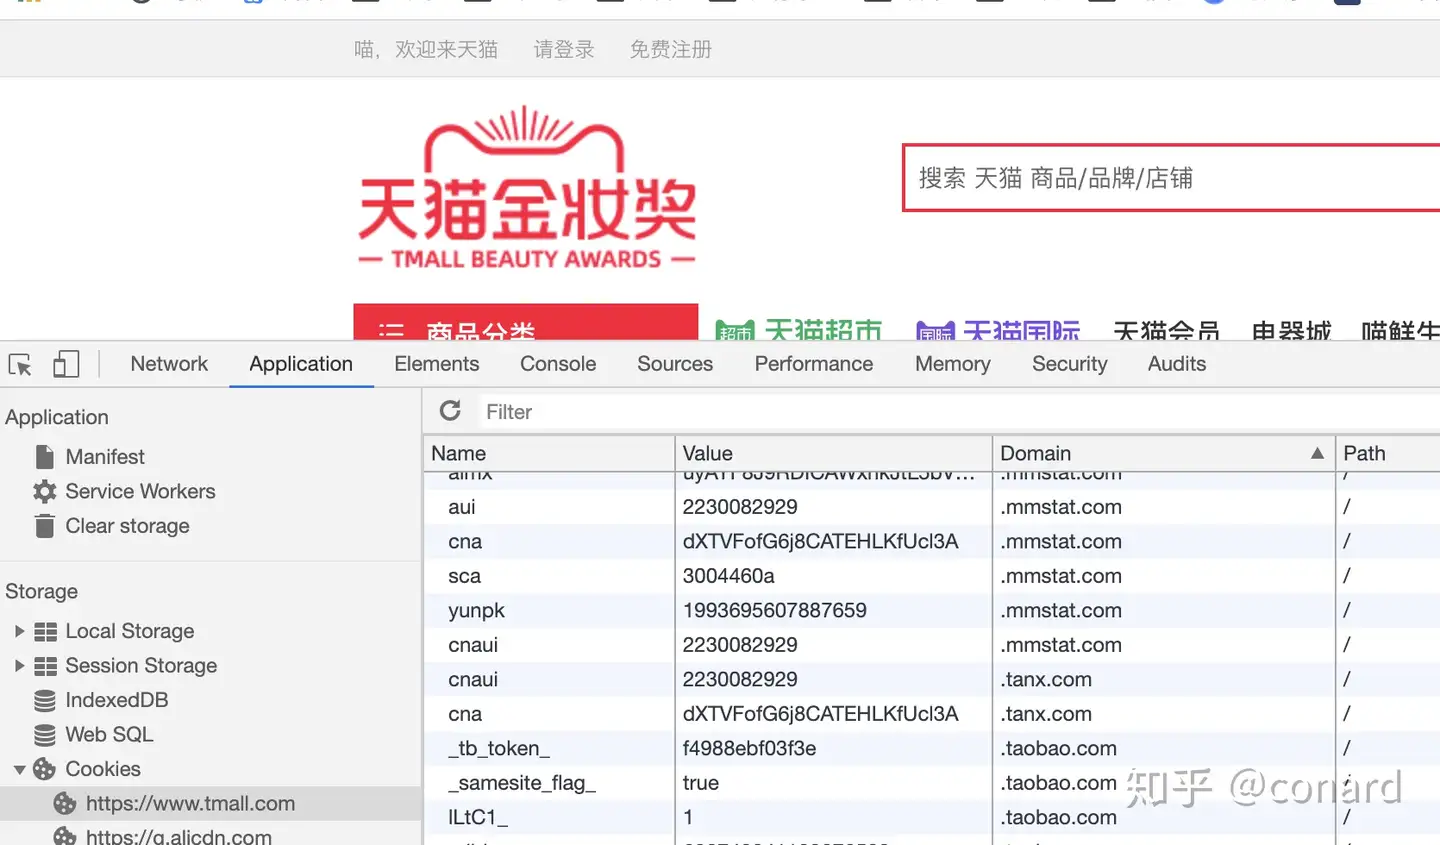Activate the inspect element picker icon

(20, 365)
